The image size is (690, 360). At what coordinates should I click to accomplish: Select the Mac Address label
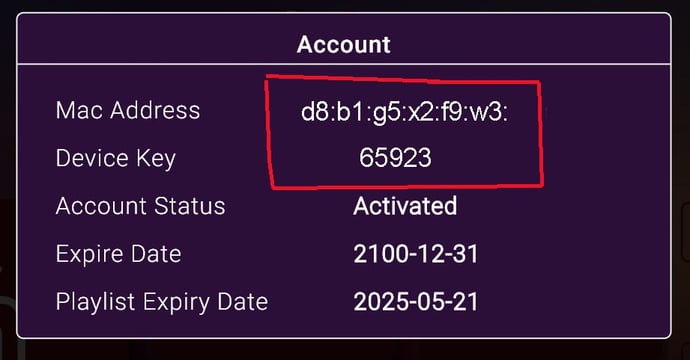click(x=128, y=110)
